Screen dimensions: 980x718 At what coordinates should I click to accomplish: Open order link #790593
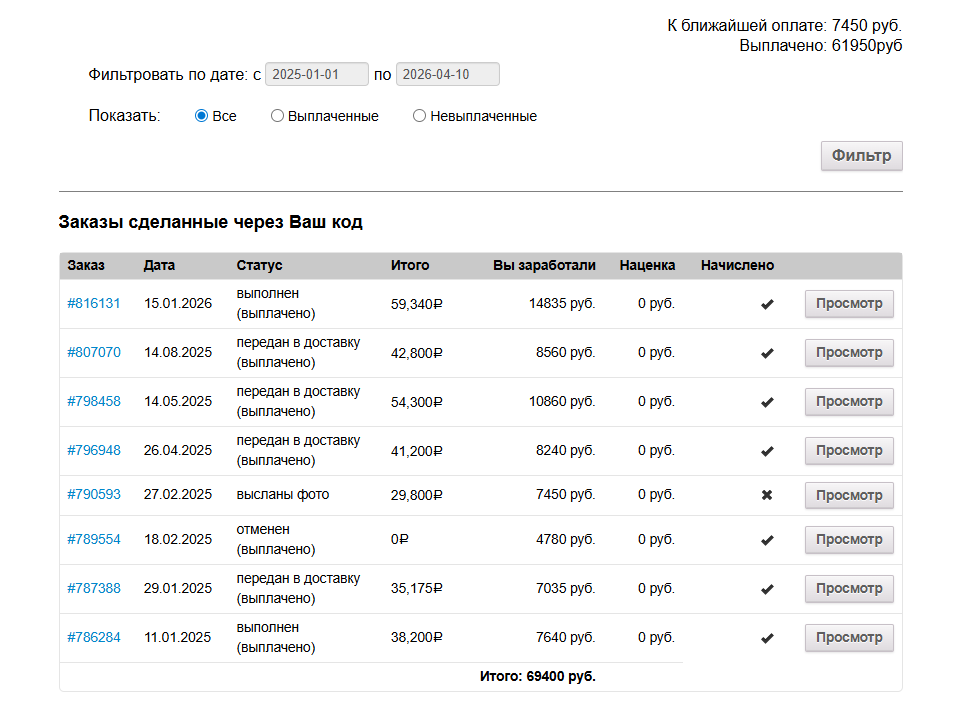pos(94,495)
